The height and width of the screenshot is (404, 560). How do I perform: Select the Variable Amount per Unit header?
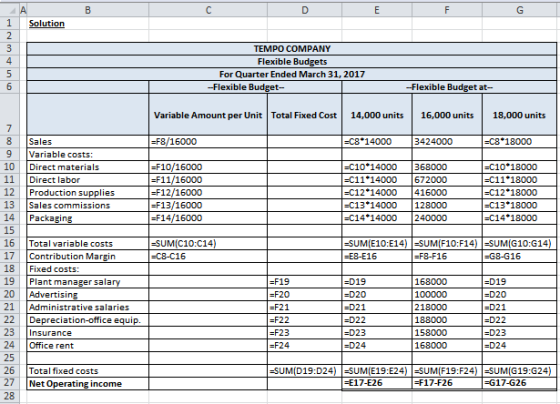point(208,115)
